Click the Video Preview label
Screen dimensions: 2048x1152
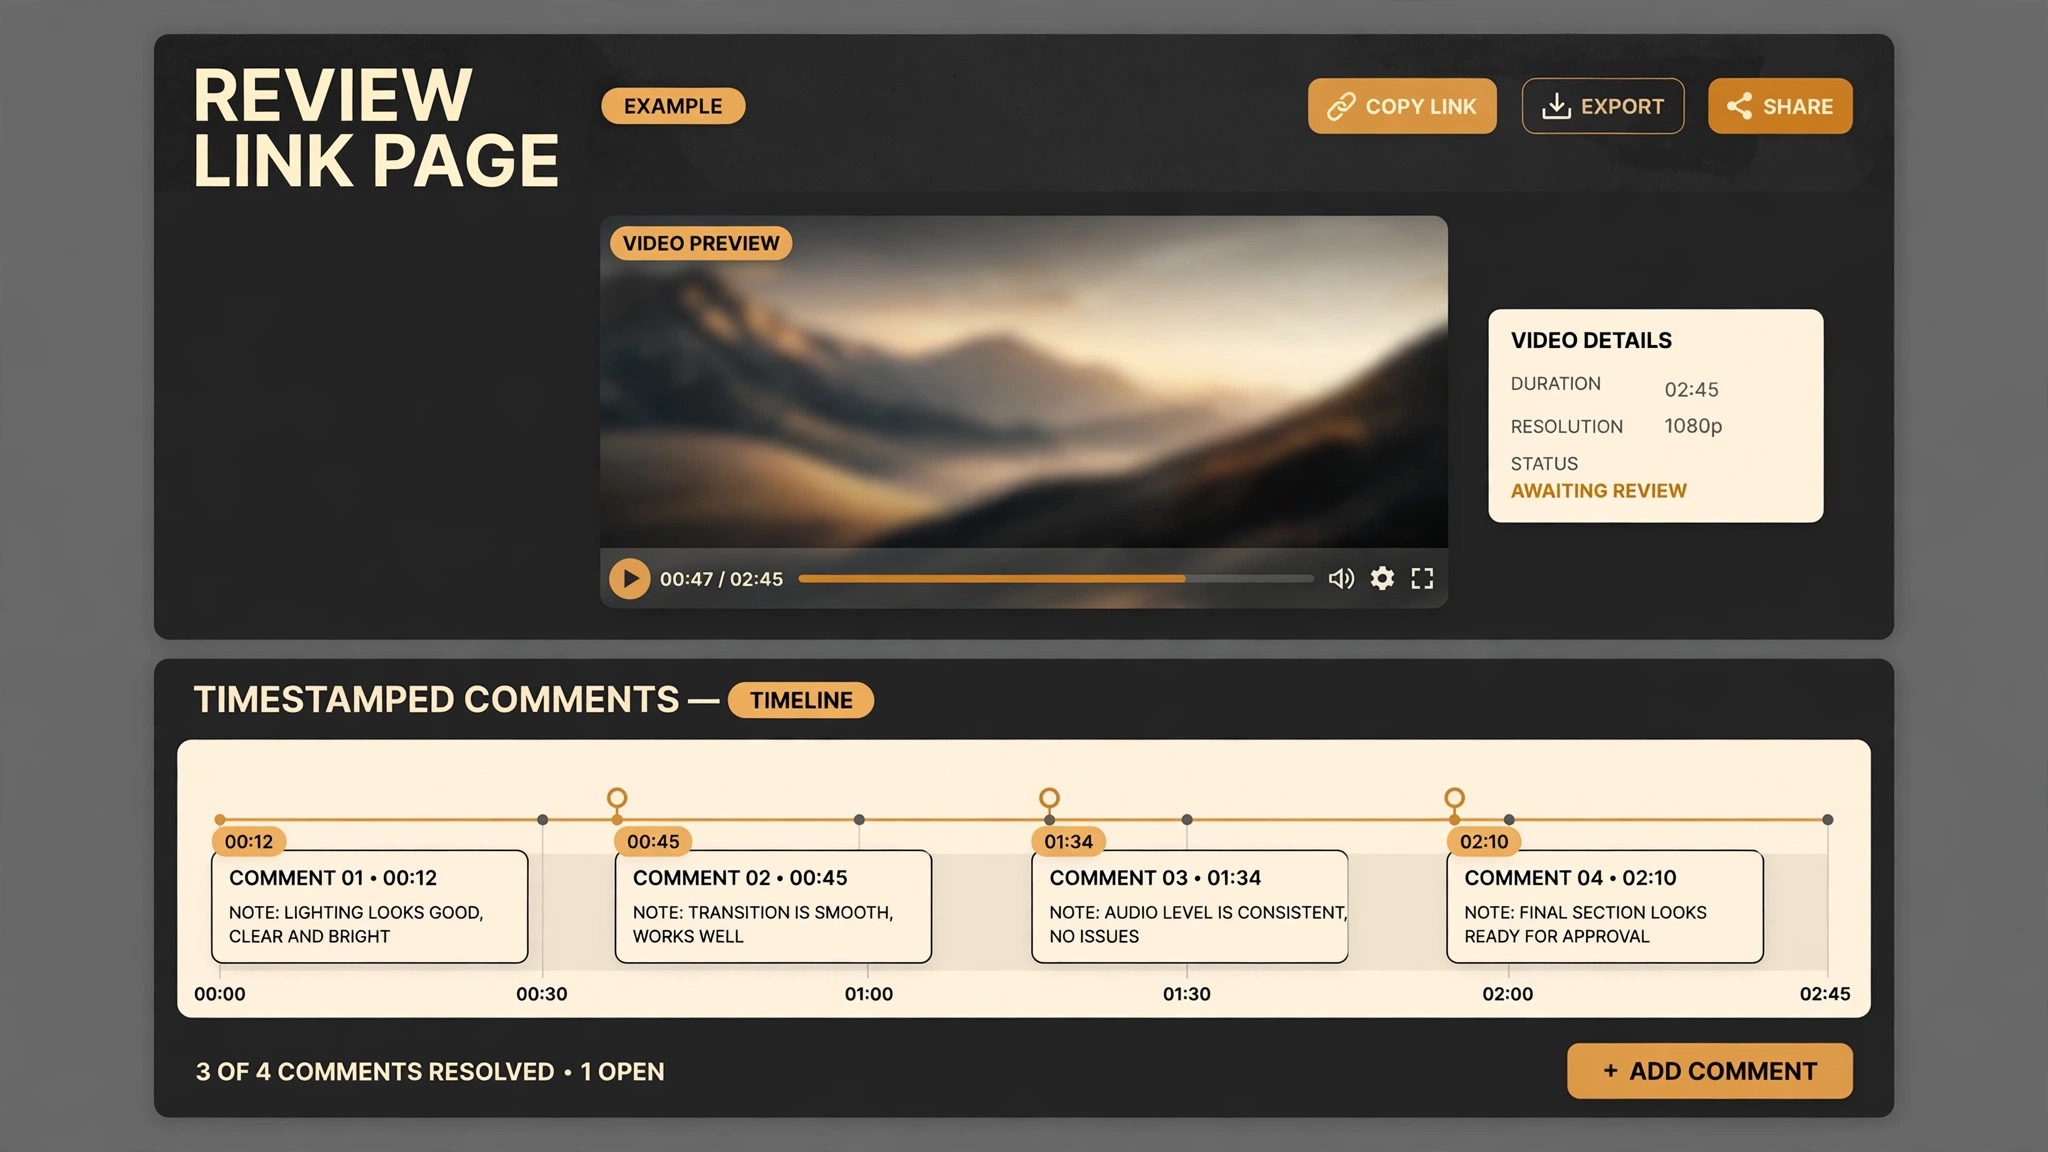[x=701, y=243]
